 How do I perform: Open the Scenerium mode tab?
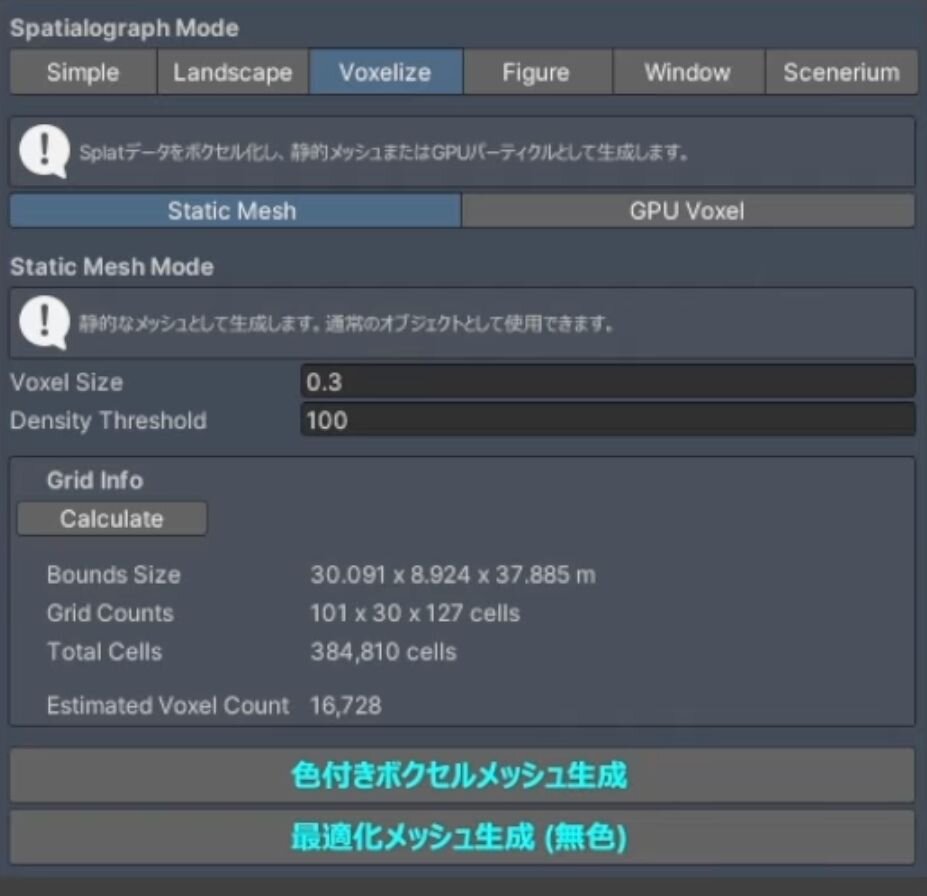tap(841, 73)
